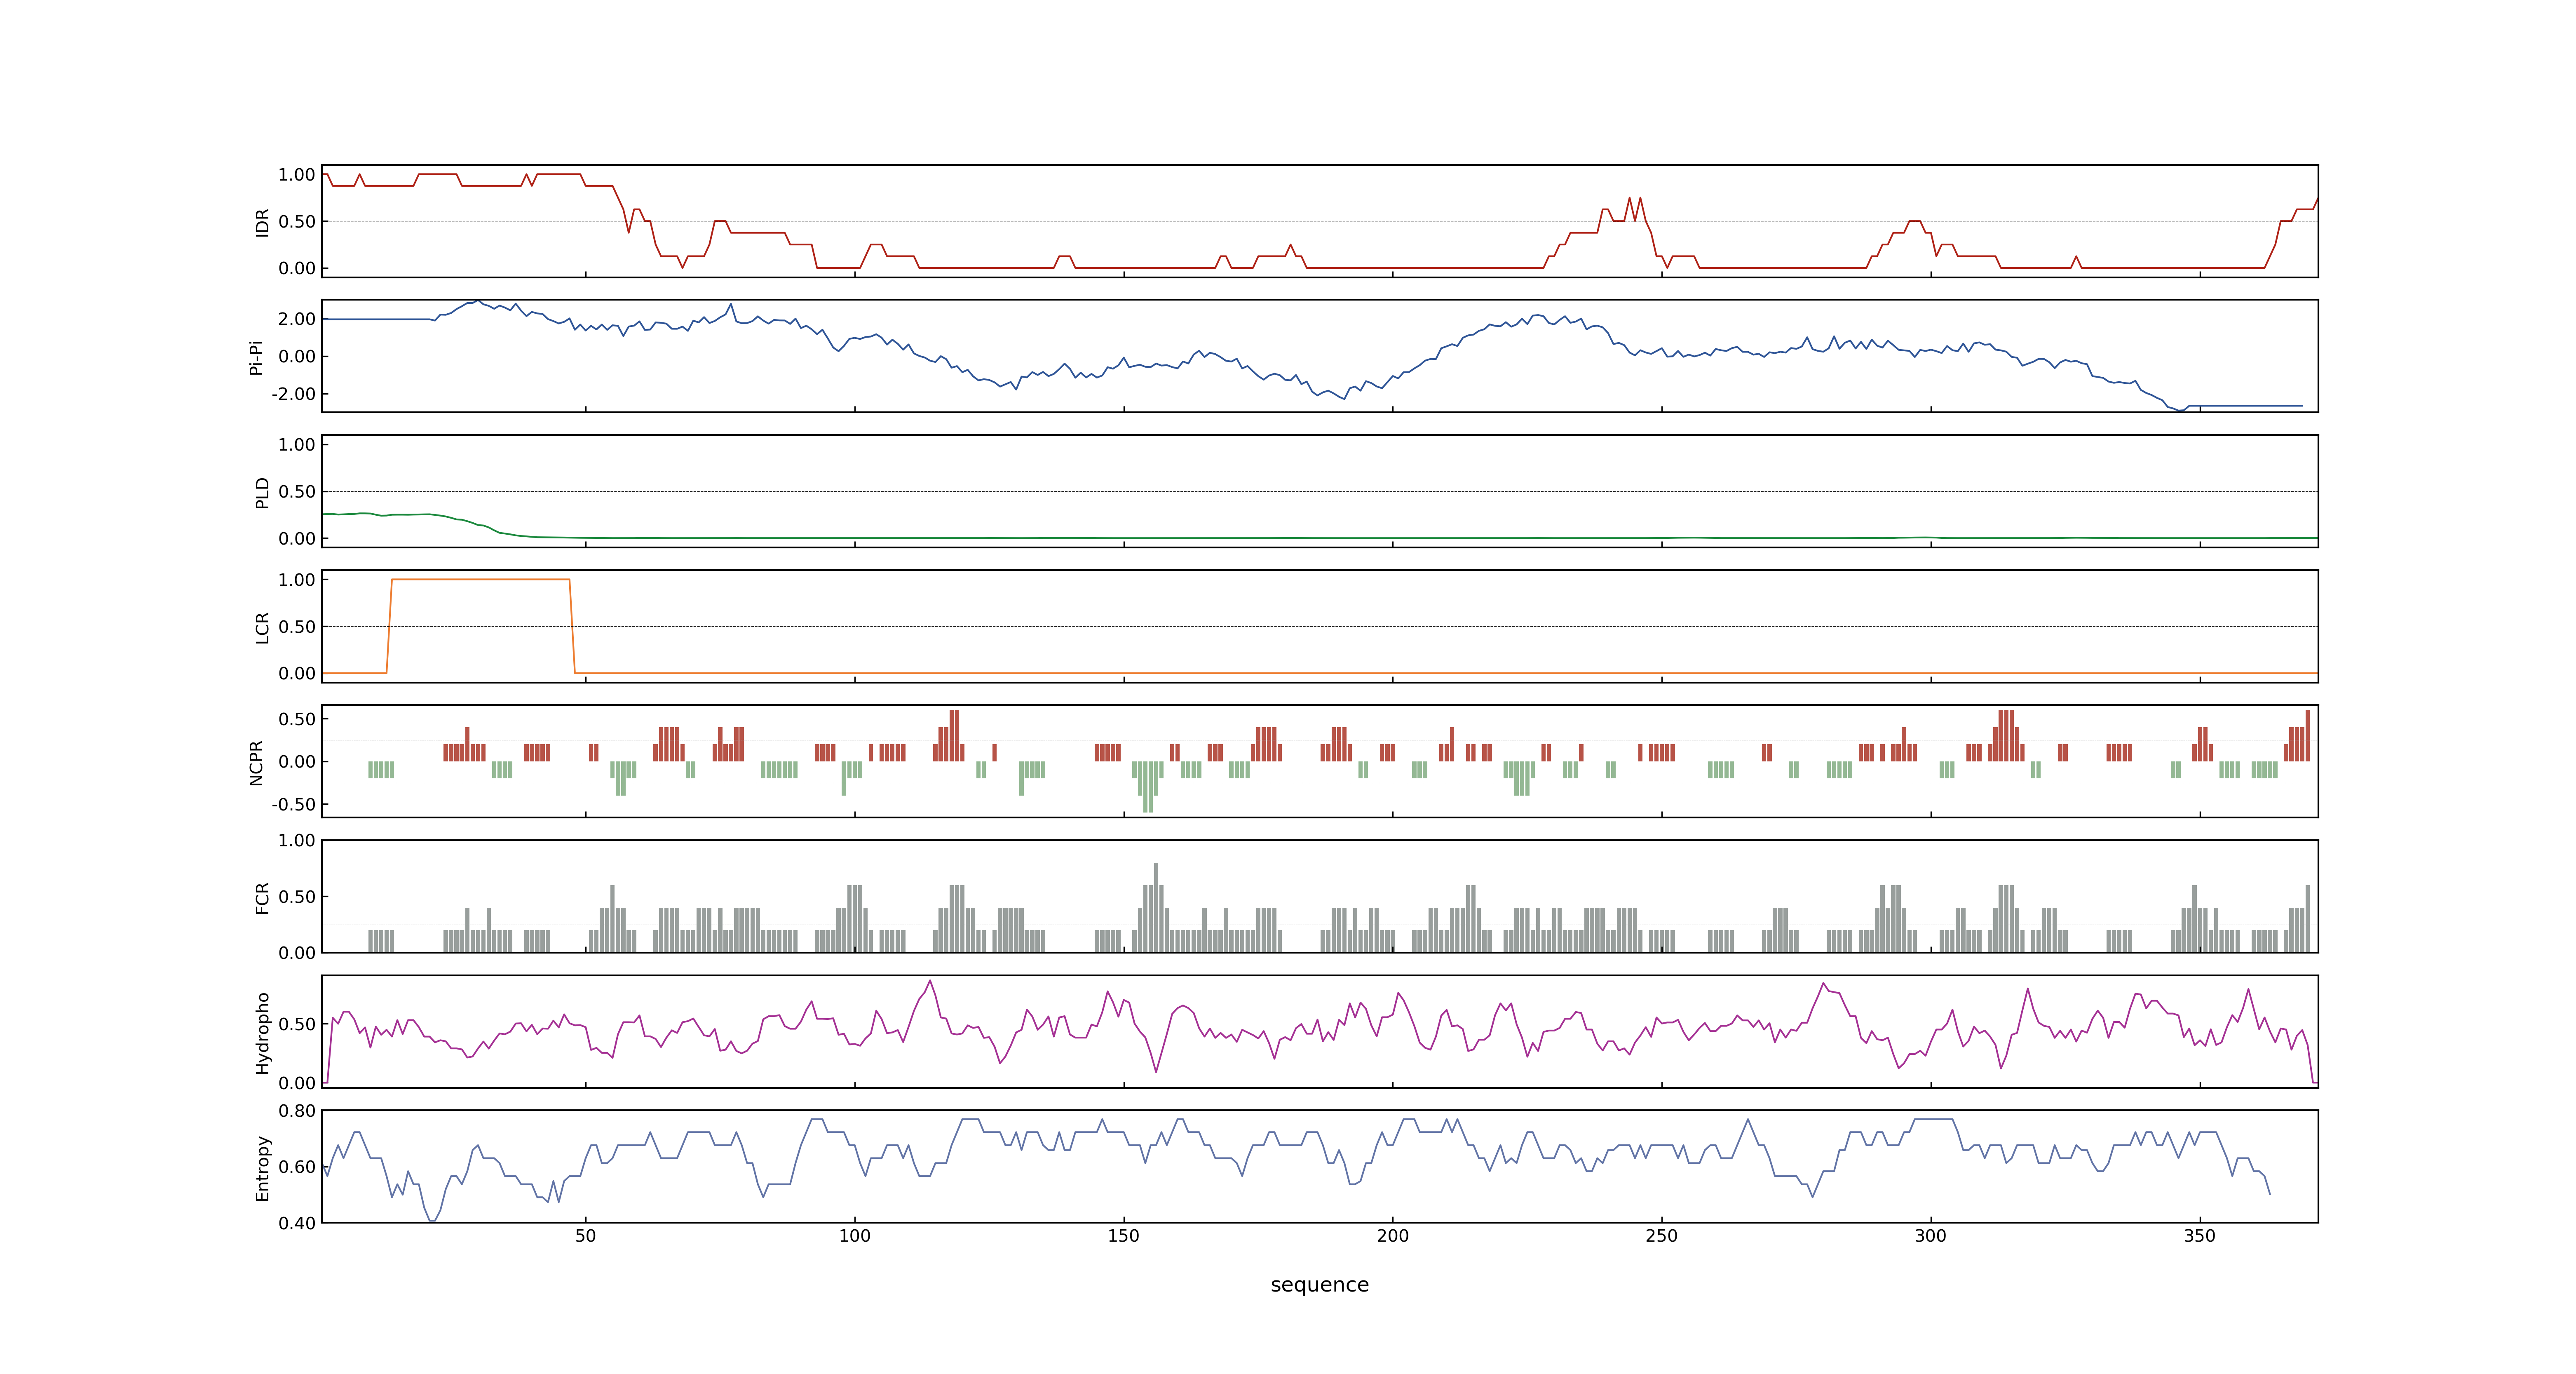
Task: Click the NCPR axis label
Action: 256,763
